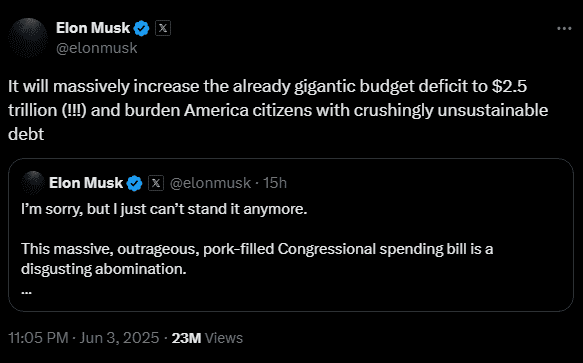Click the verified badge inside the quoted post
Viewport: 583px width, 363px height.
135,183
